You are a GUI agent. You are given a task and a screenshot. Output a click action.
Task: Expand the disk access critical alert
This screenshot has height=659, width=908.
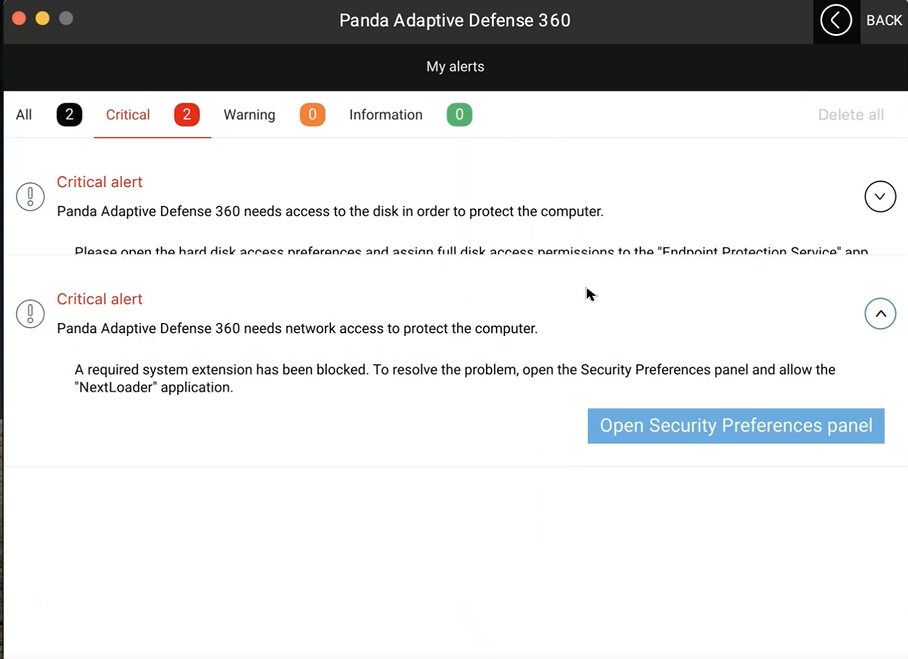[x=880, y=196]
